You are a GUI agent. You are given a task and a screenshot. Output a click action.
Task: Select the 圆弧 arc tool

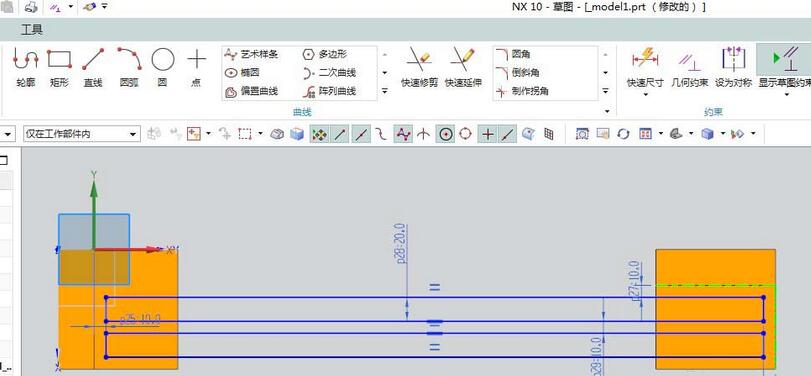coord(129,67)
